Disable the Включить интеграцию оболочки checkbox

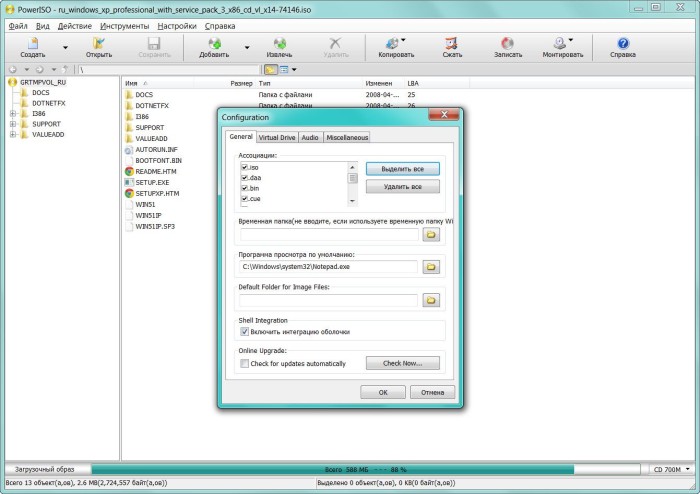244,331
